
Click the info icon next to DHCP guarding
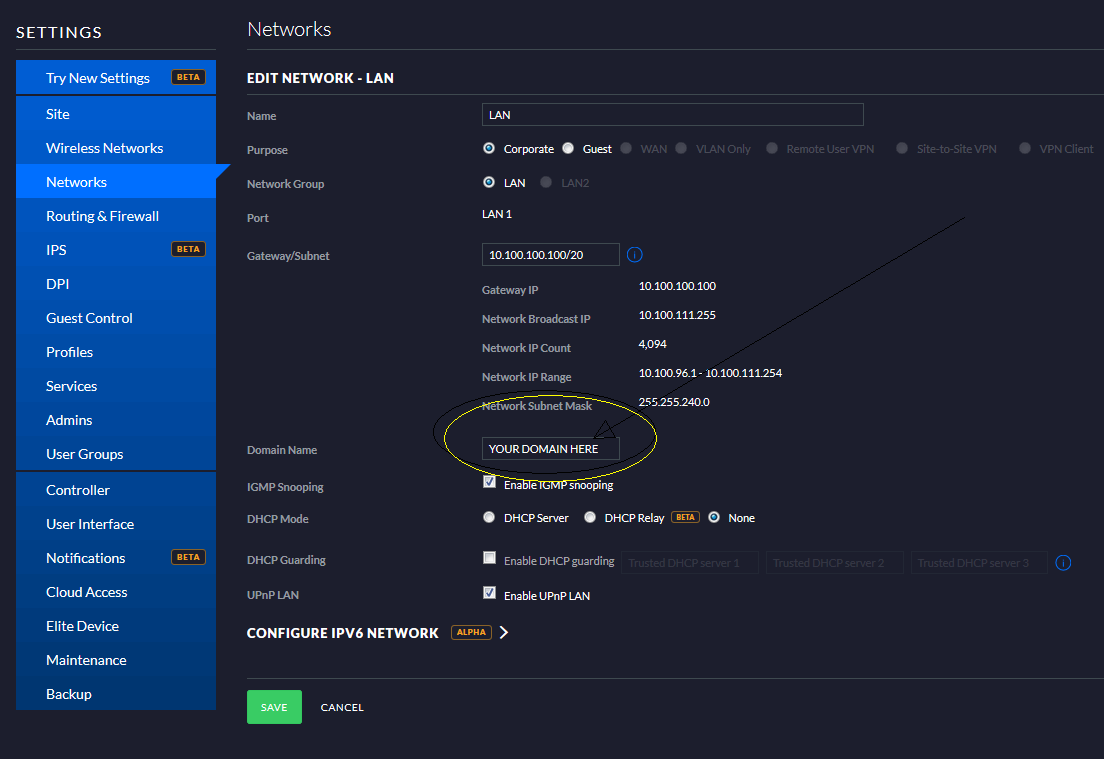coord(1063,563)
